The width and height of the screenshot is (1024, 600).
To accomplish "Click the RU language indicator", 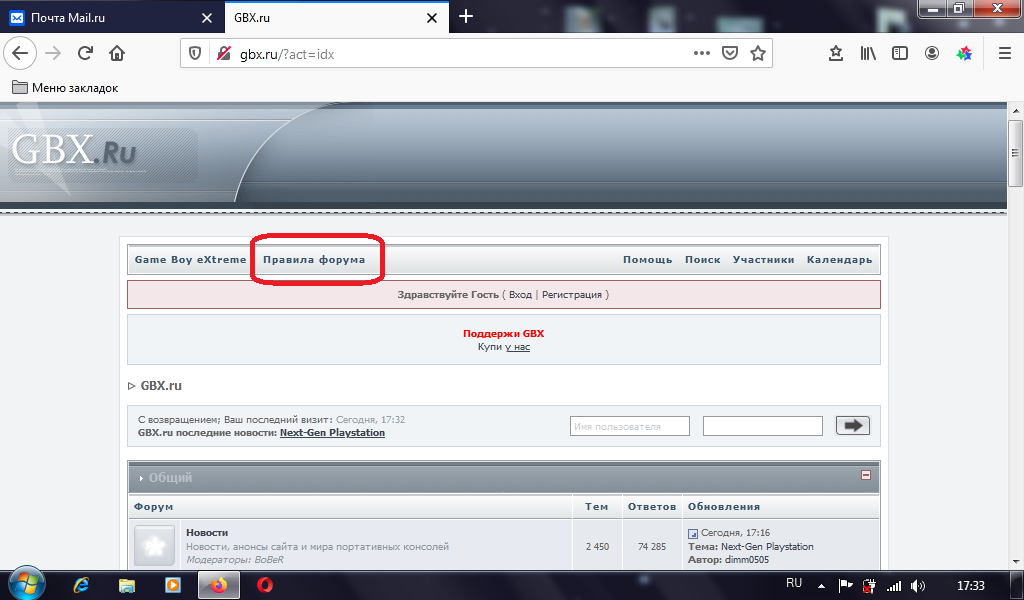I will [794, 583].
